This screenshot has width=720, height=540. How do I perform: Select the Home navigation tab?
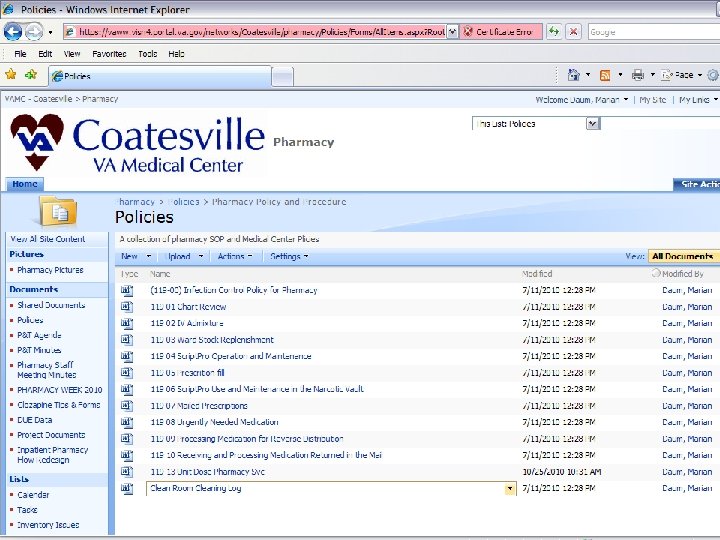click(25, 184)
